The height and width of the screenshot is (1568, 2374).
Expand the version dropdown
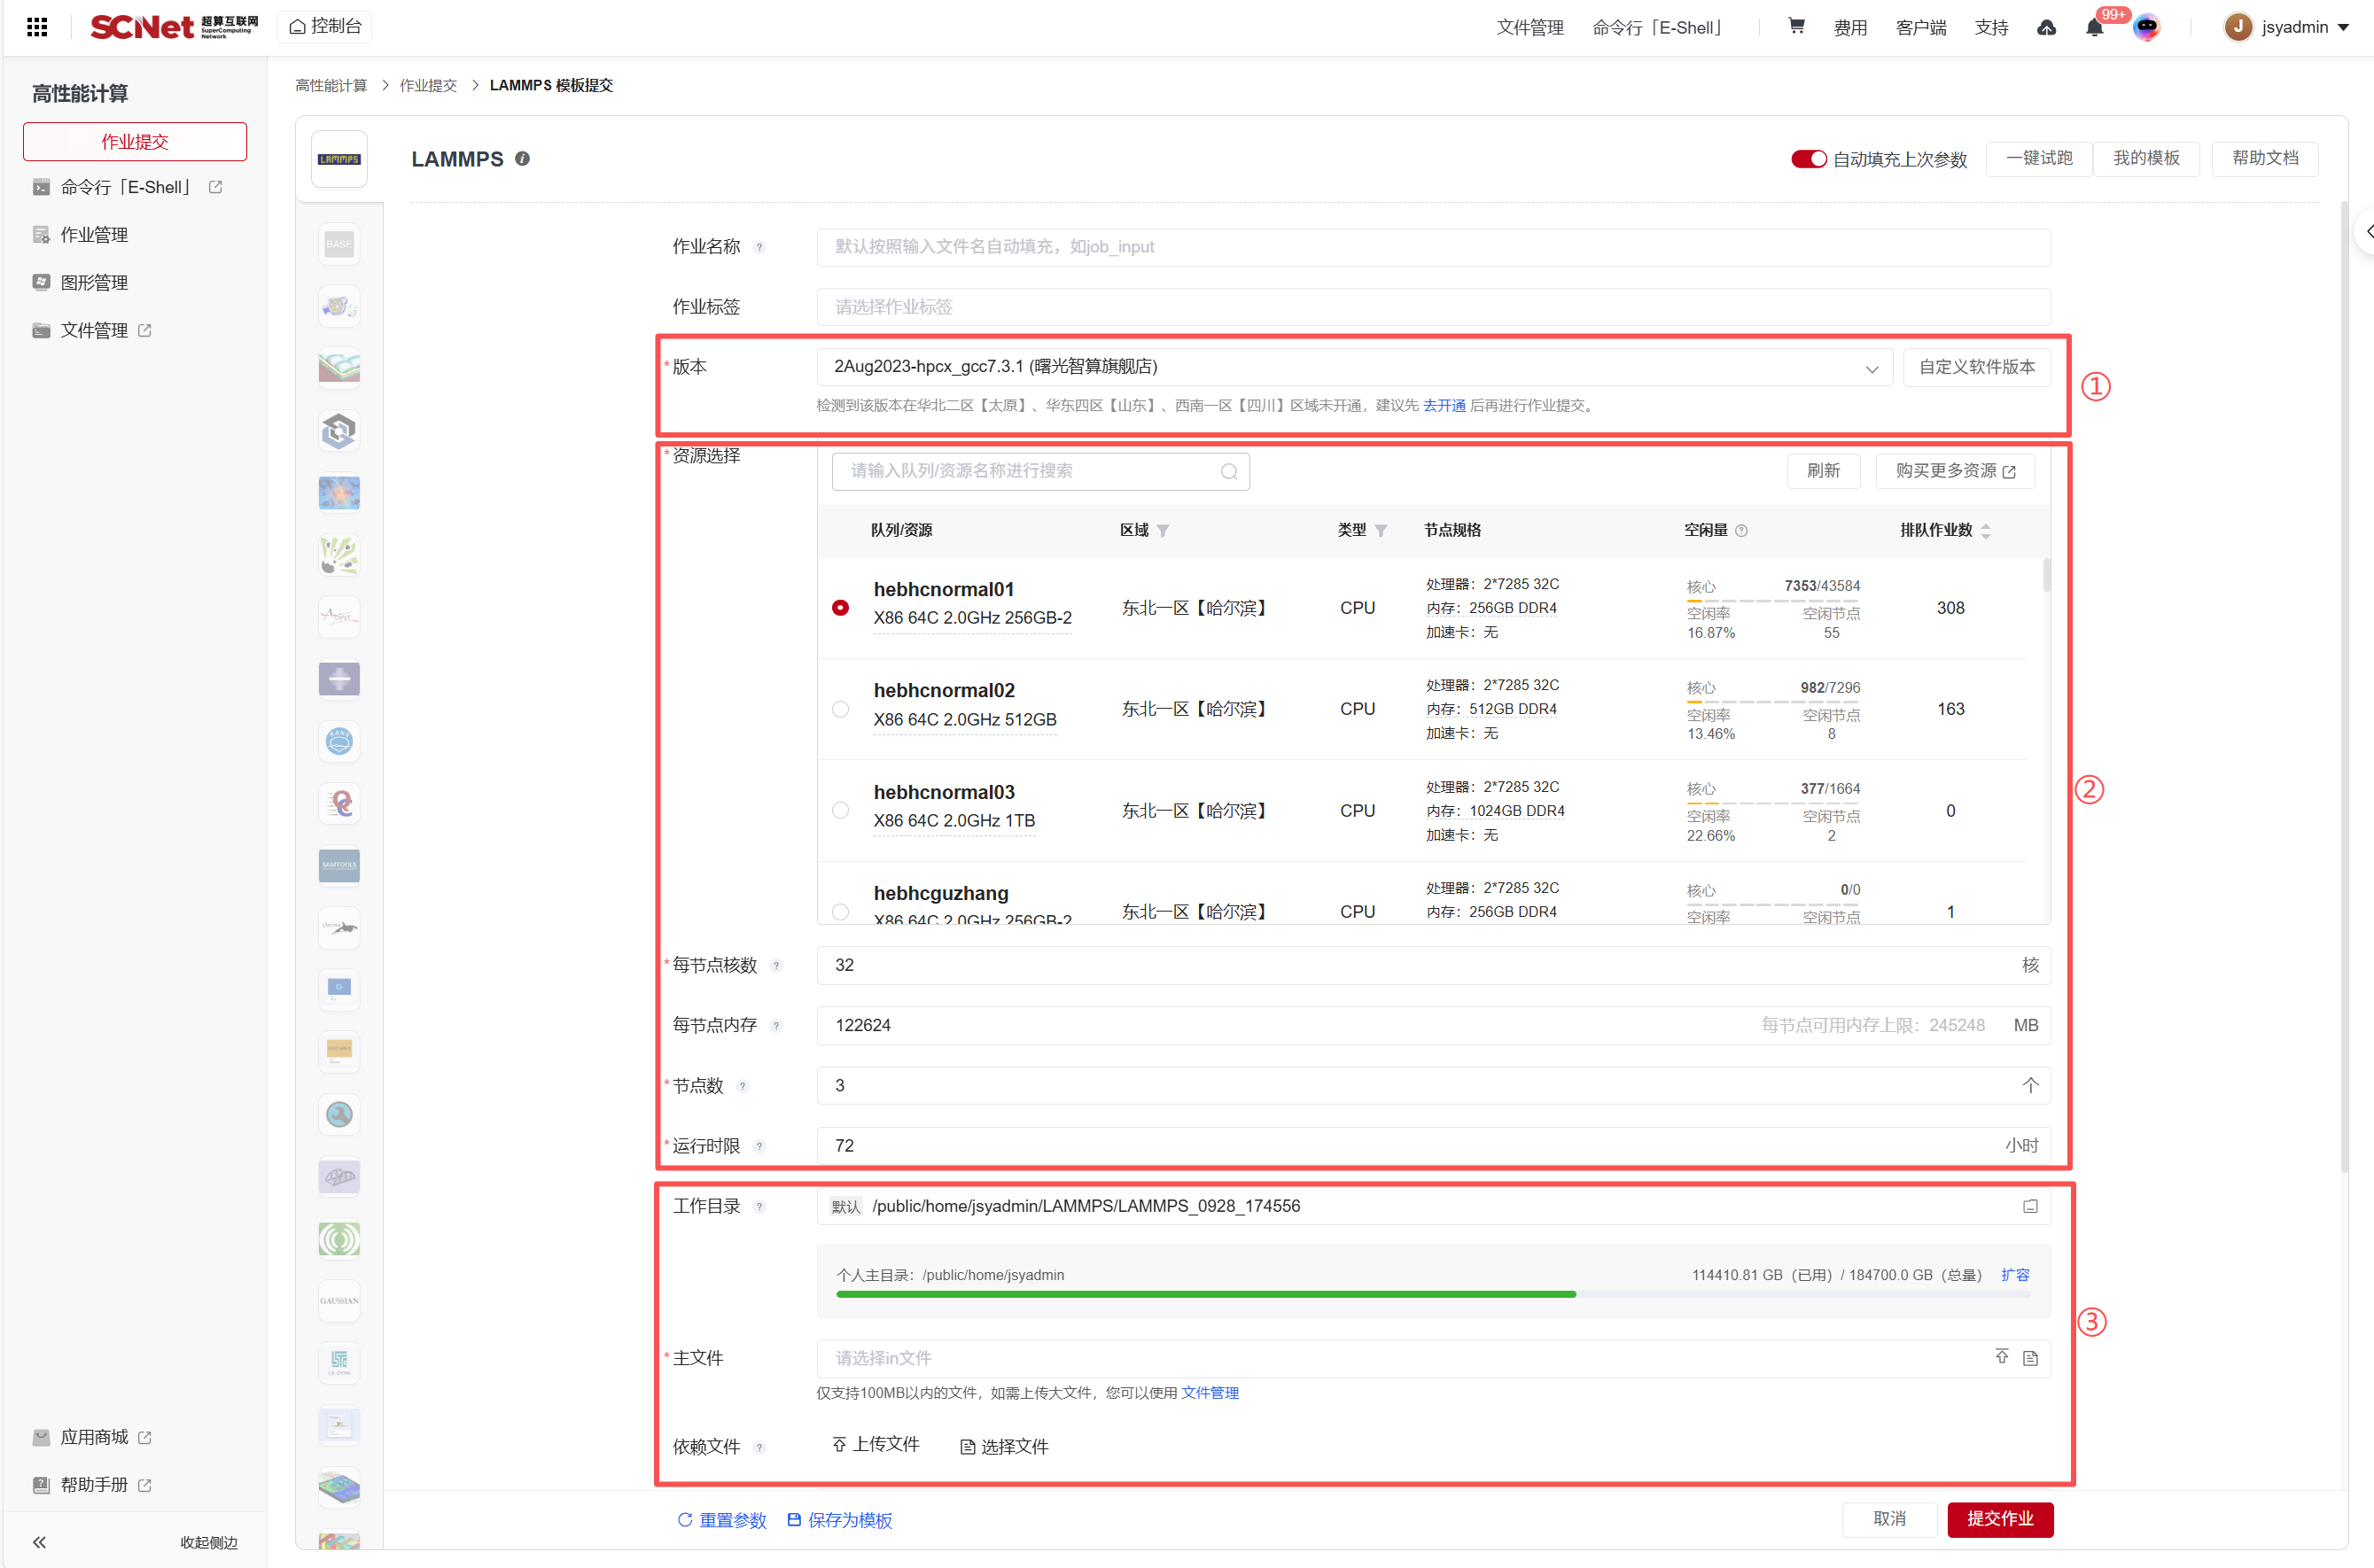click(1871, 368)
